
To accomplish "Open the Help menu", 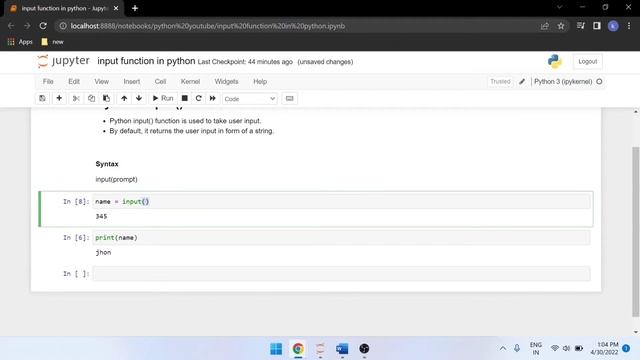I will pos(260,82).
